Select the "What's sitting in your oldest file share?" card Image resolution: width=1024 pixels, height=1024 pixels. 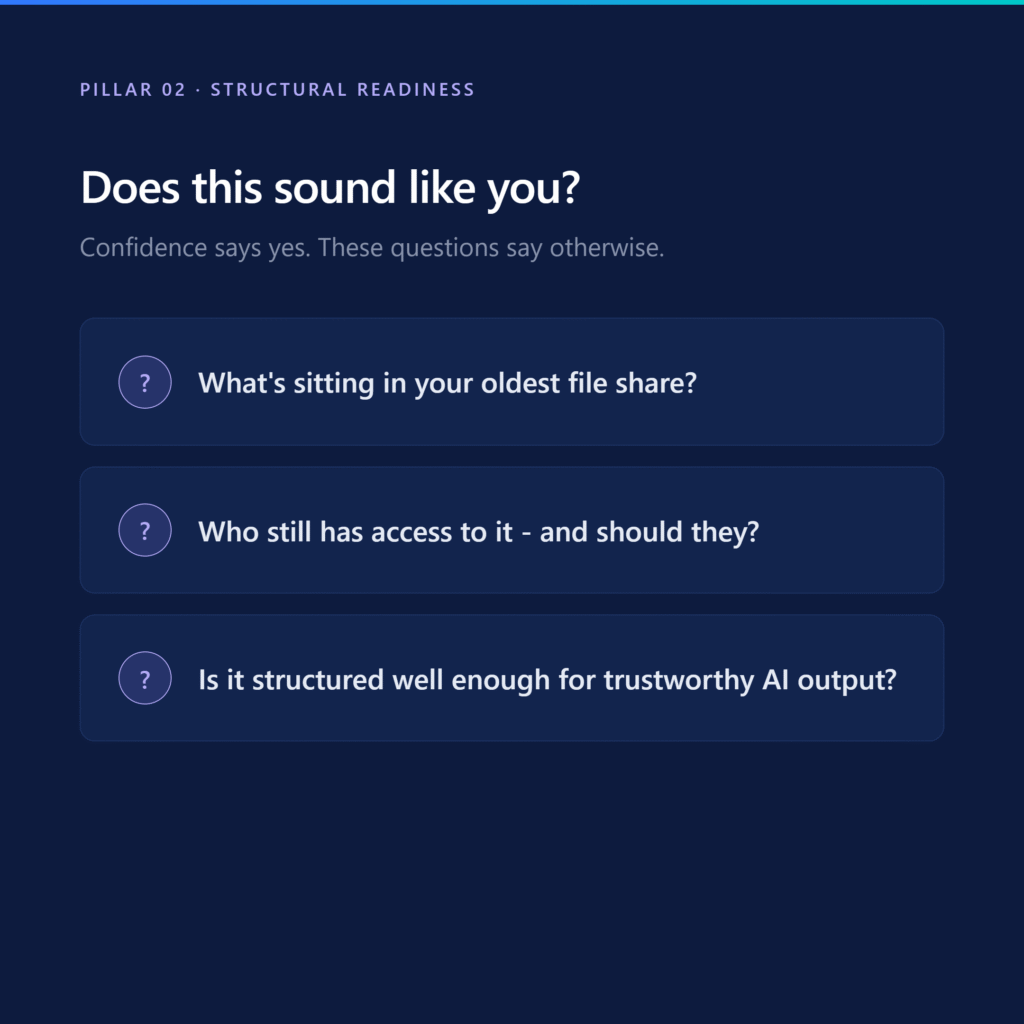click(x=512, y=382)
